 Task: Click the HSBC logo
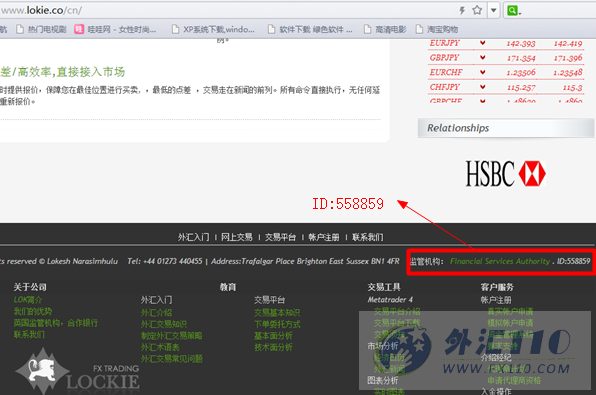pyautogui.click(x=506, y=174)
